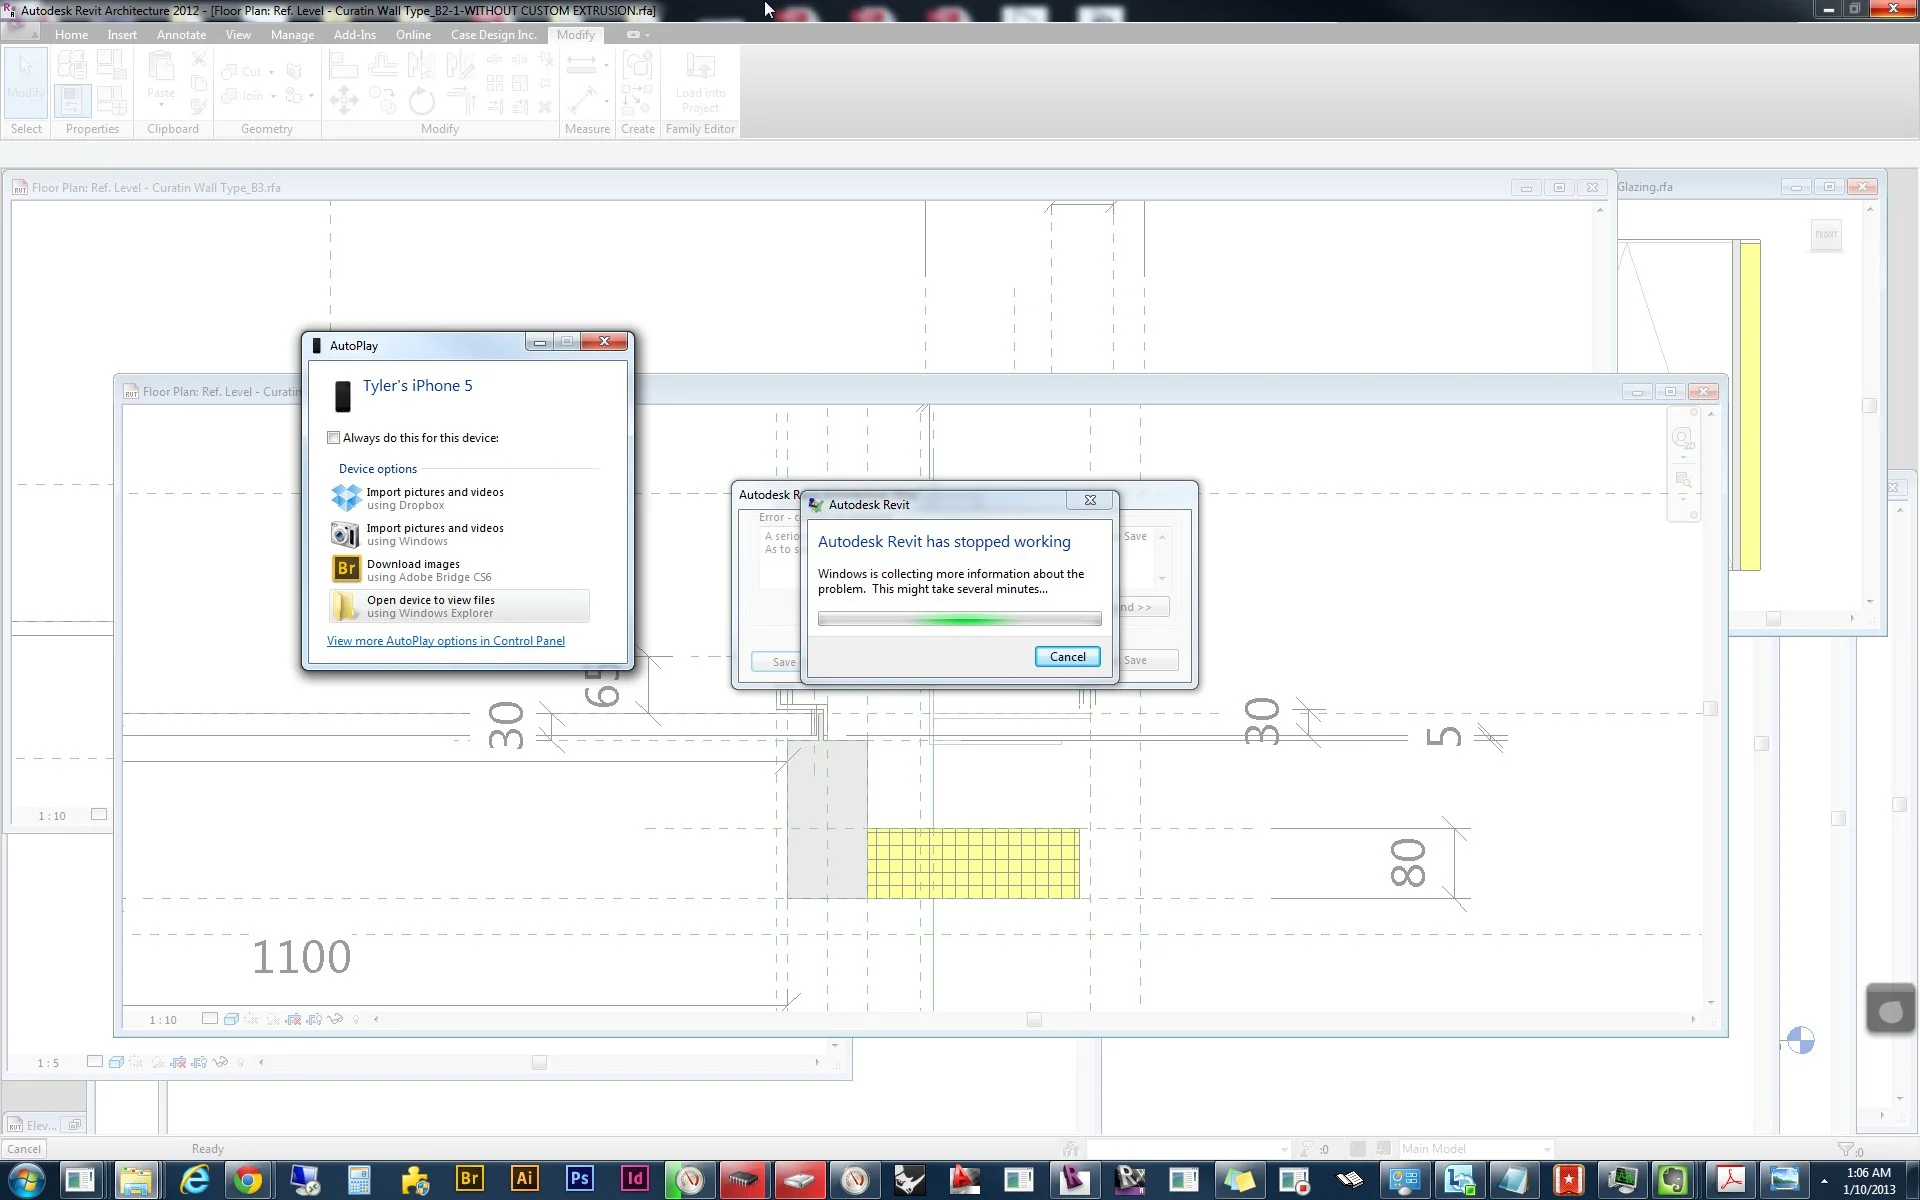Choose Import pictures and videos using Windows

pos(459,534)
